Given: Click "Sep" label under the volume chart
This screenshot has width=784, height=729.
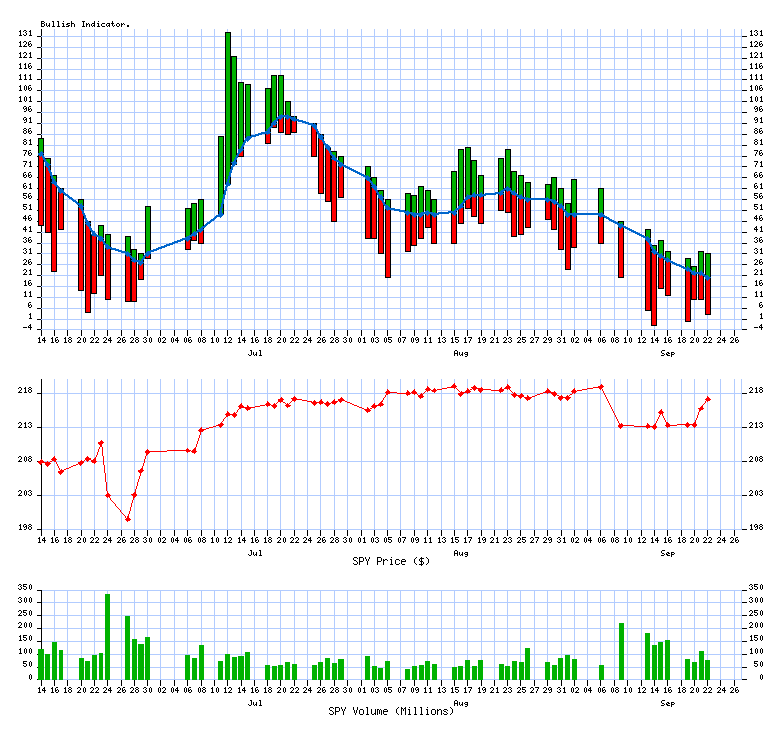Looking at the screenshot, I should point(667,702).
